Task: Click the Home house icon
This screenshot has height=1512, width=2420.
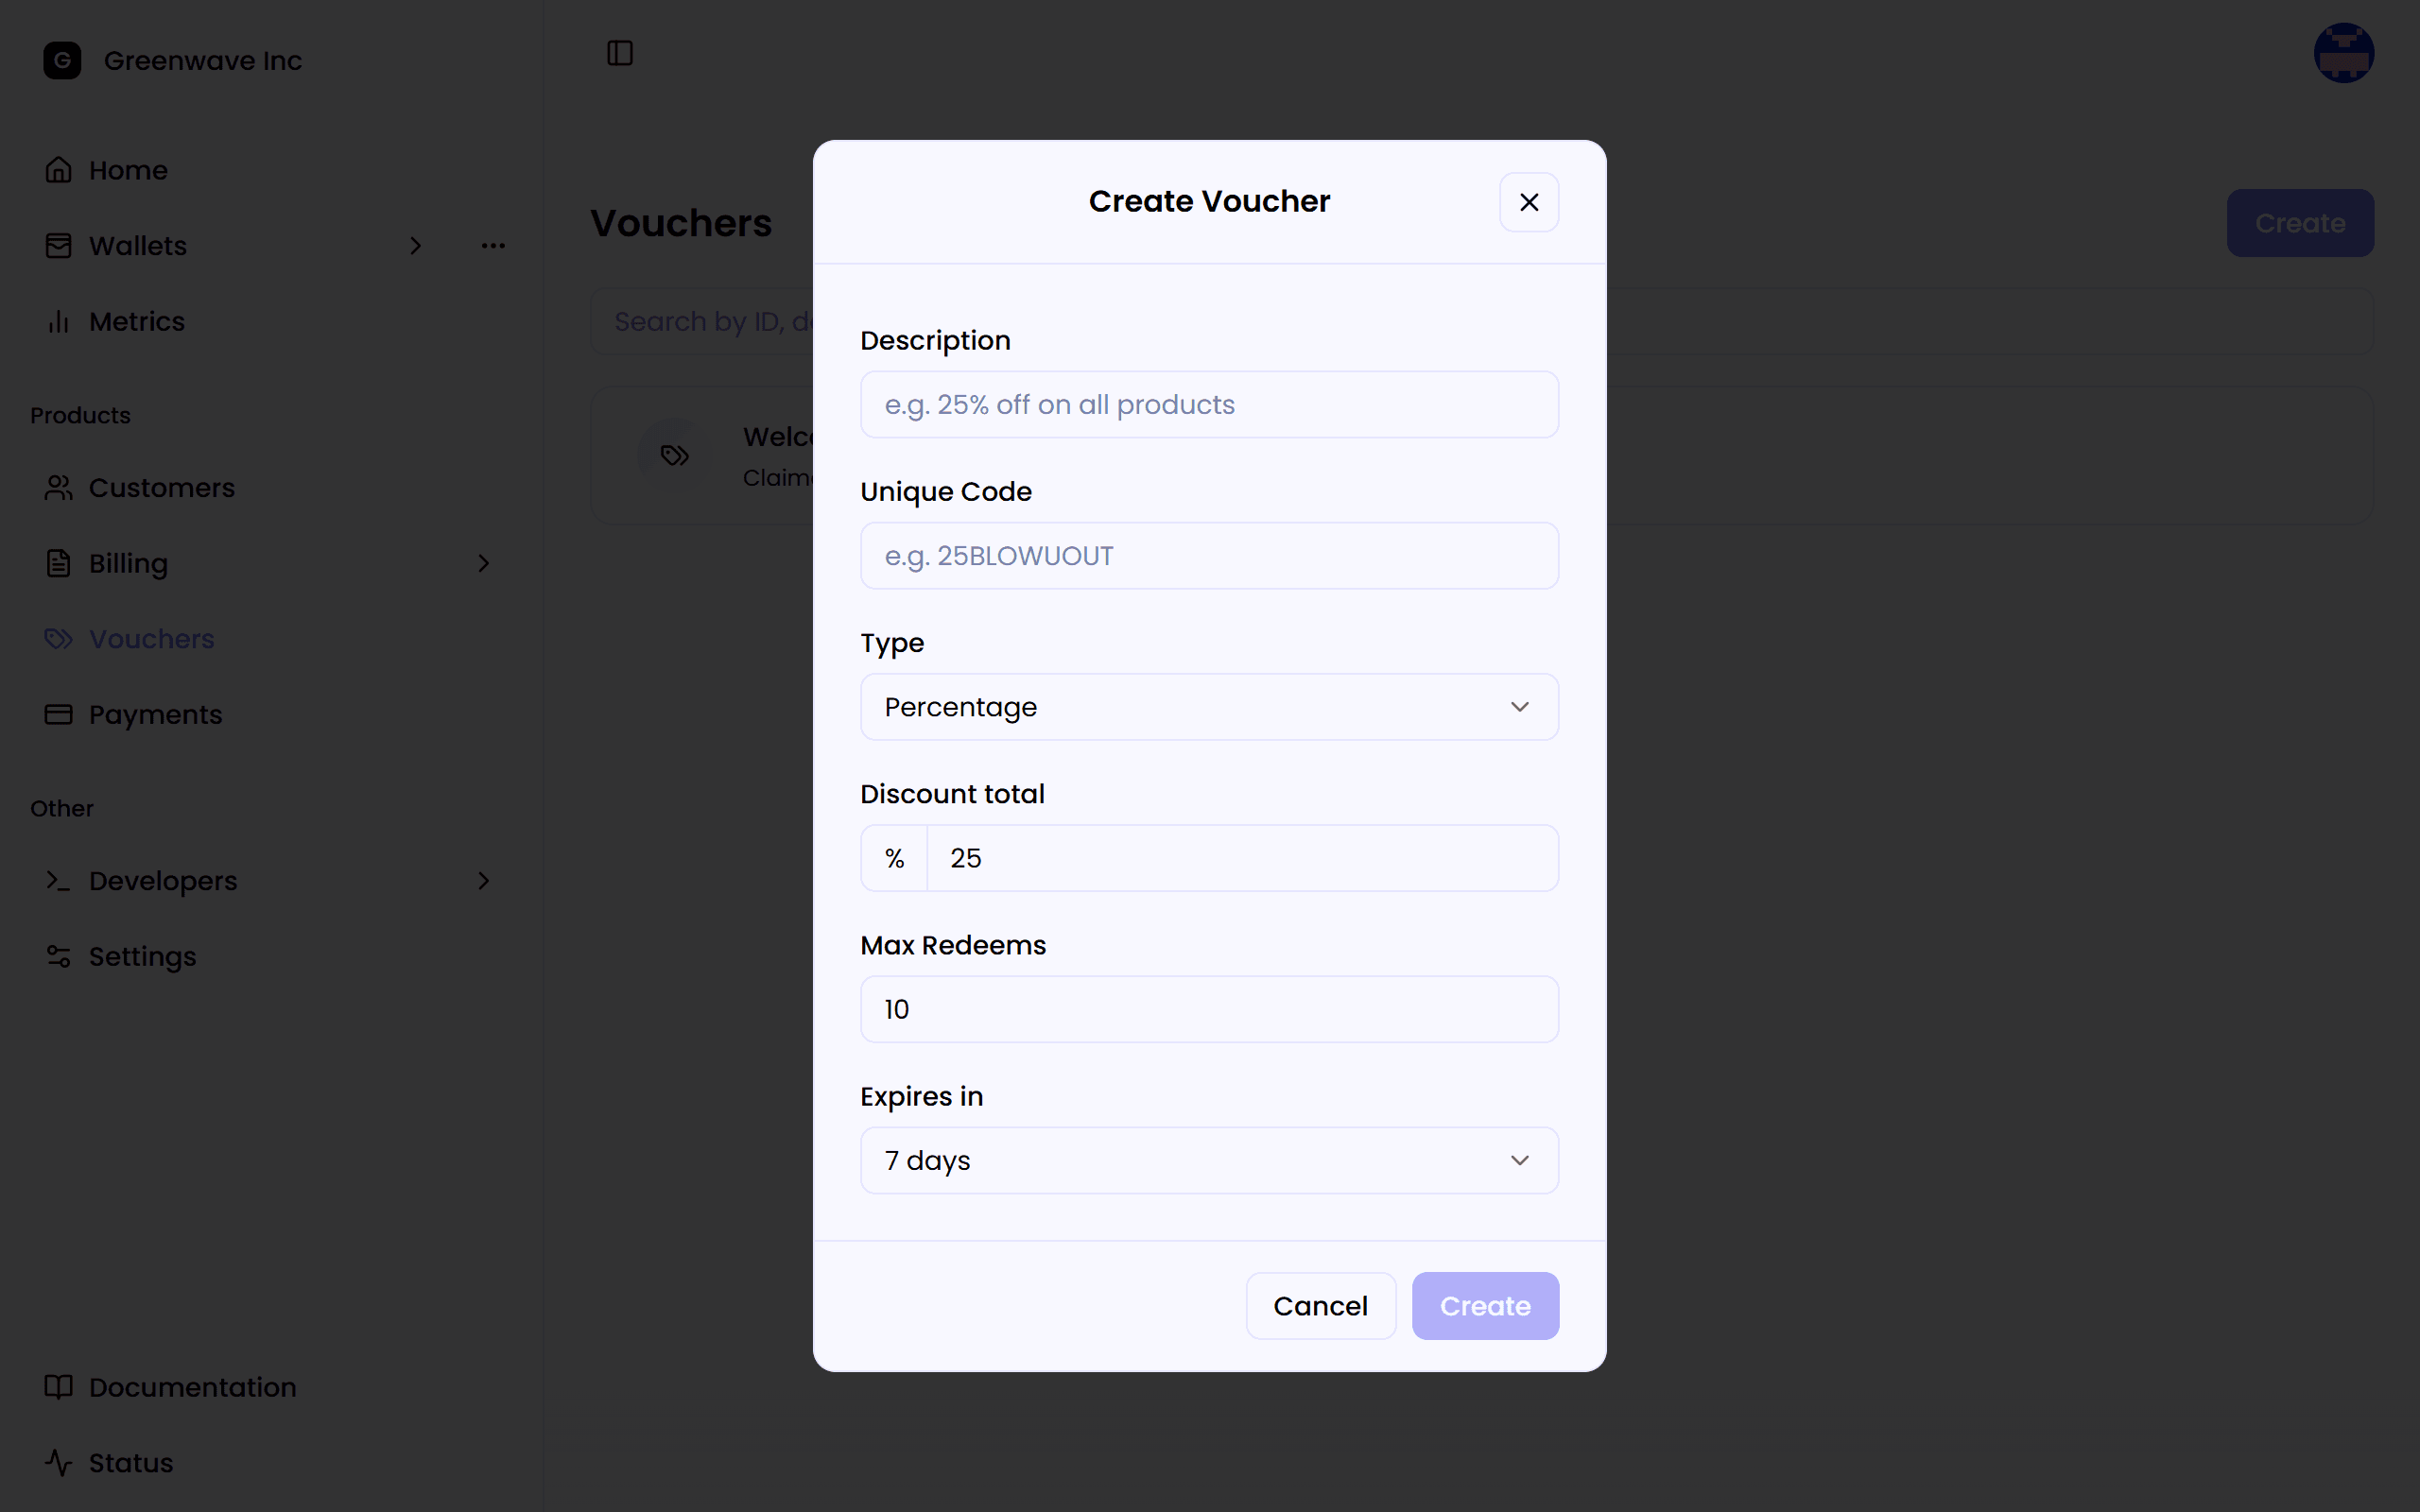Action: pyautogui.click(x=59, y=170)
